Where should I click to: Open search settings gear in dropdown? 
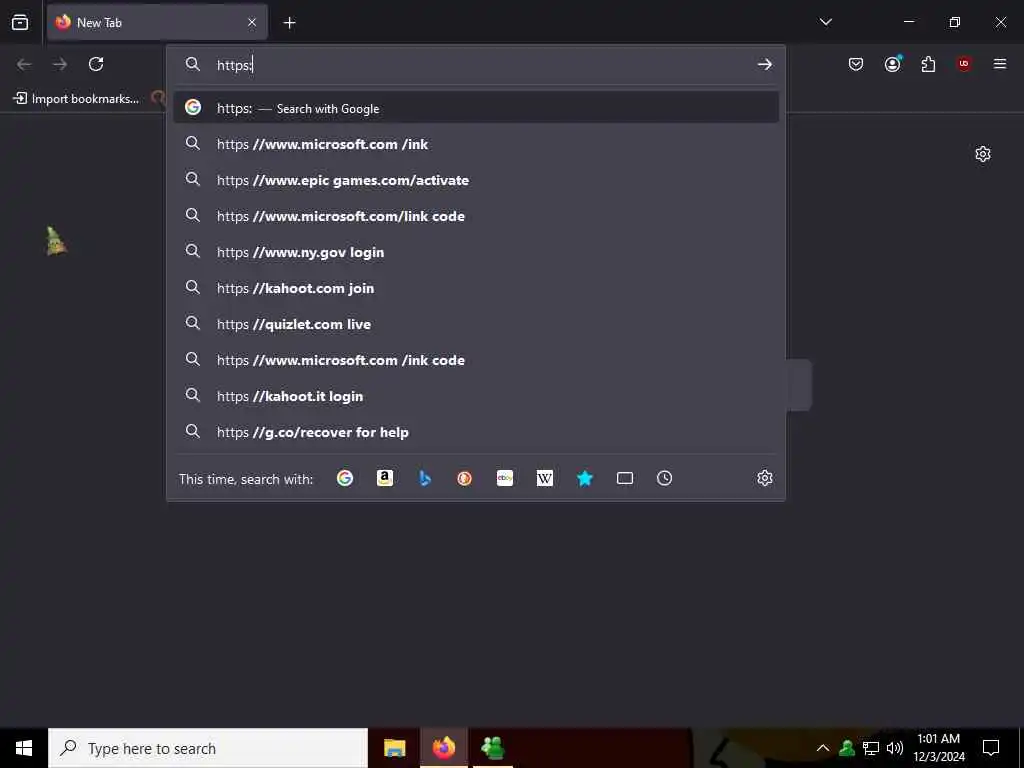click(765, 478)
